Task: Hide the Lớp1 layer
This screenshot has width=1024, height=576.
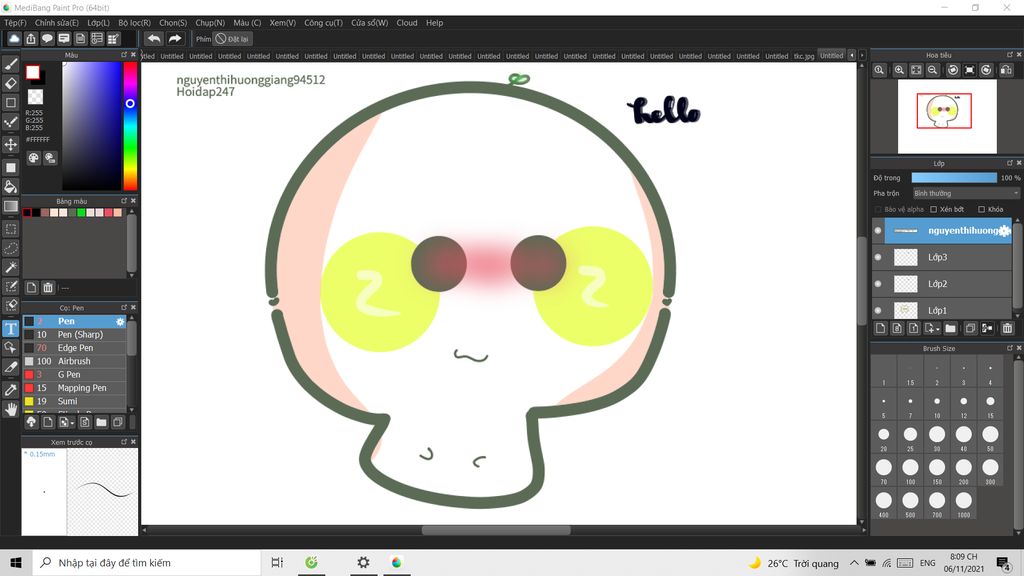Action: click(x=878, y=311)
